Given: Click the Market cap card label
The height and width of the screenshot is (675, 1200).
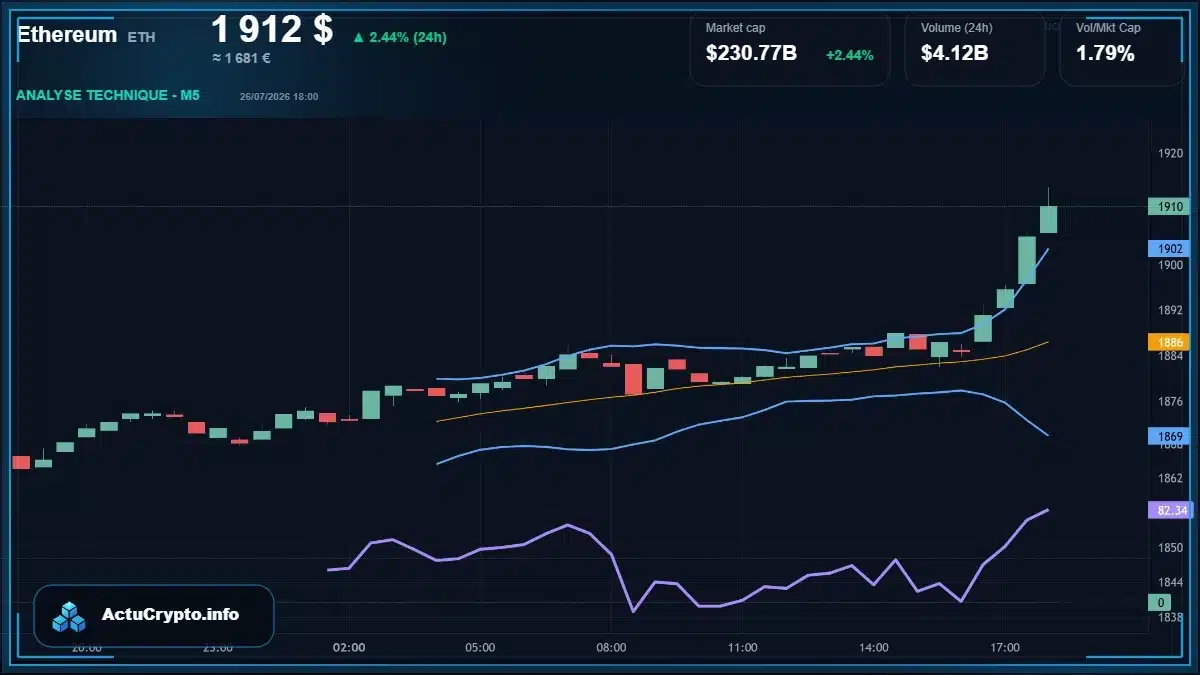Looking at the screenshot, I should (735, 28).
